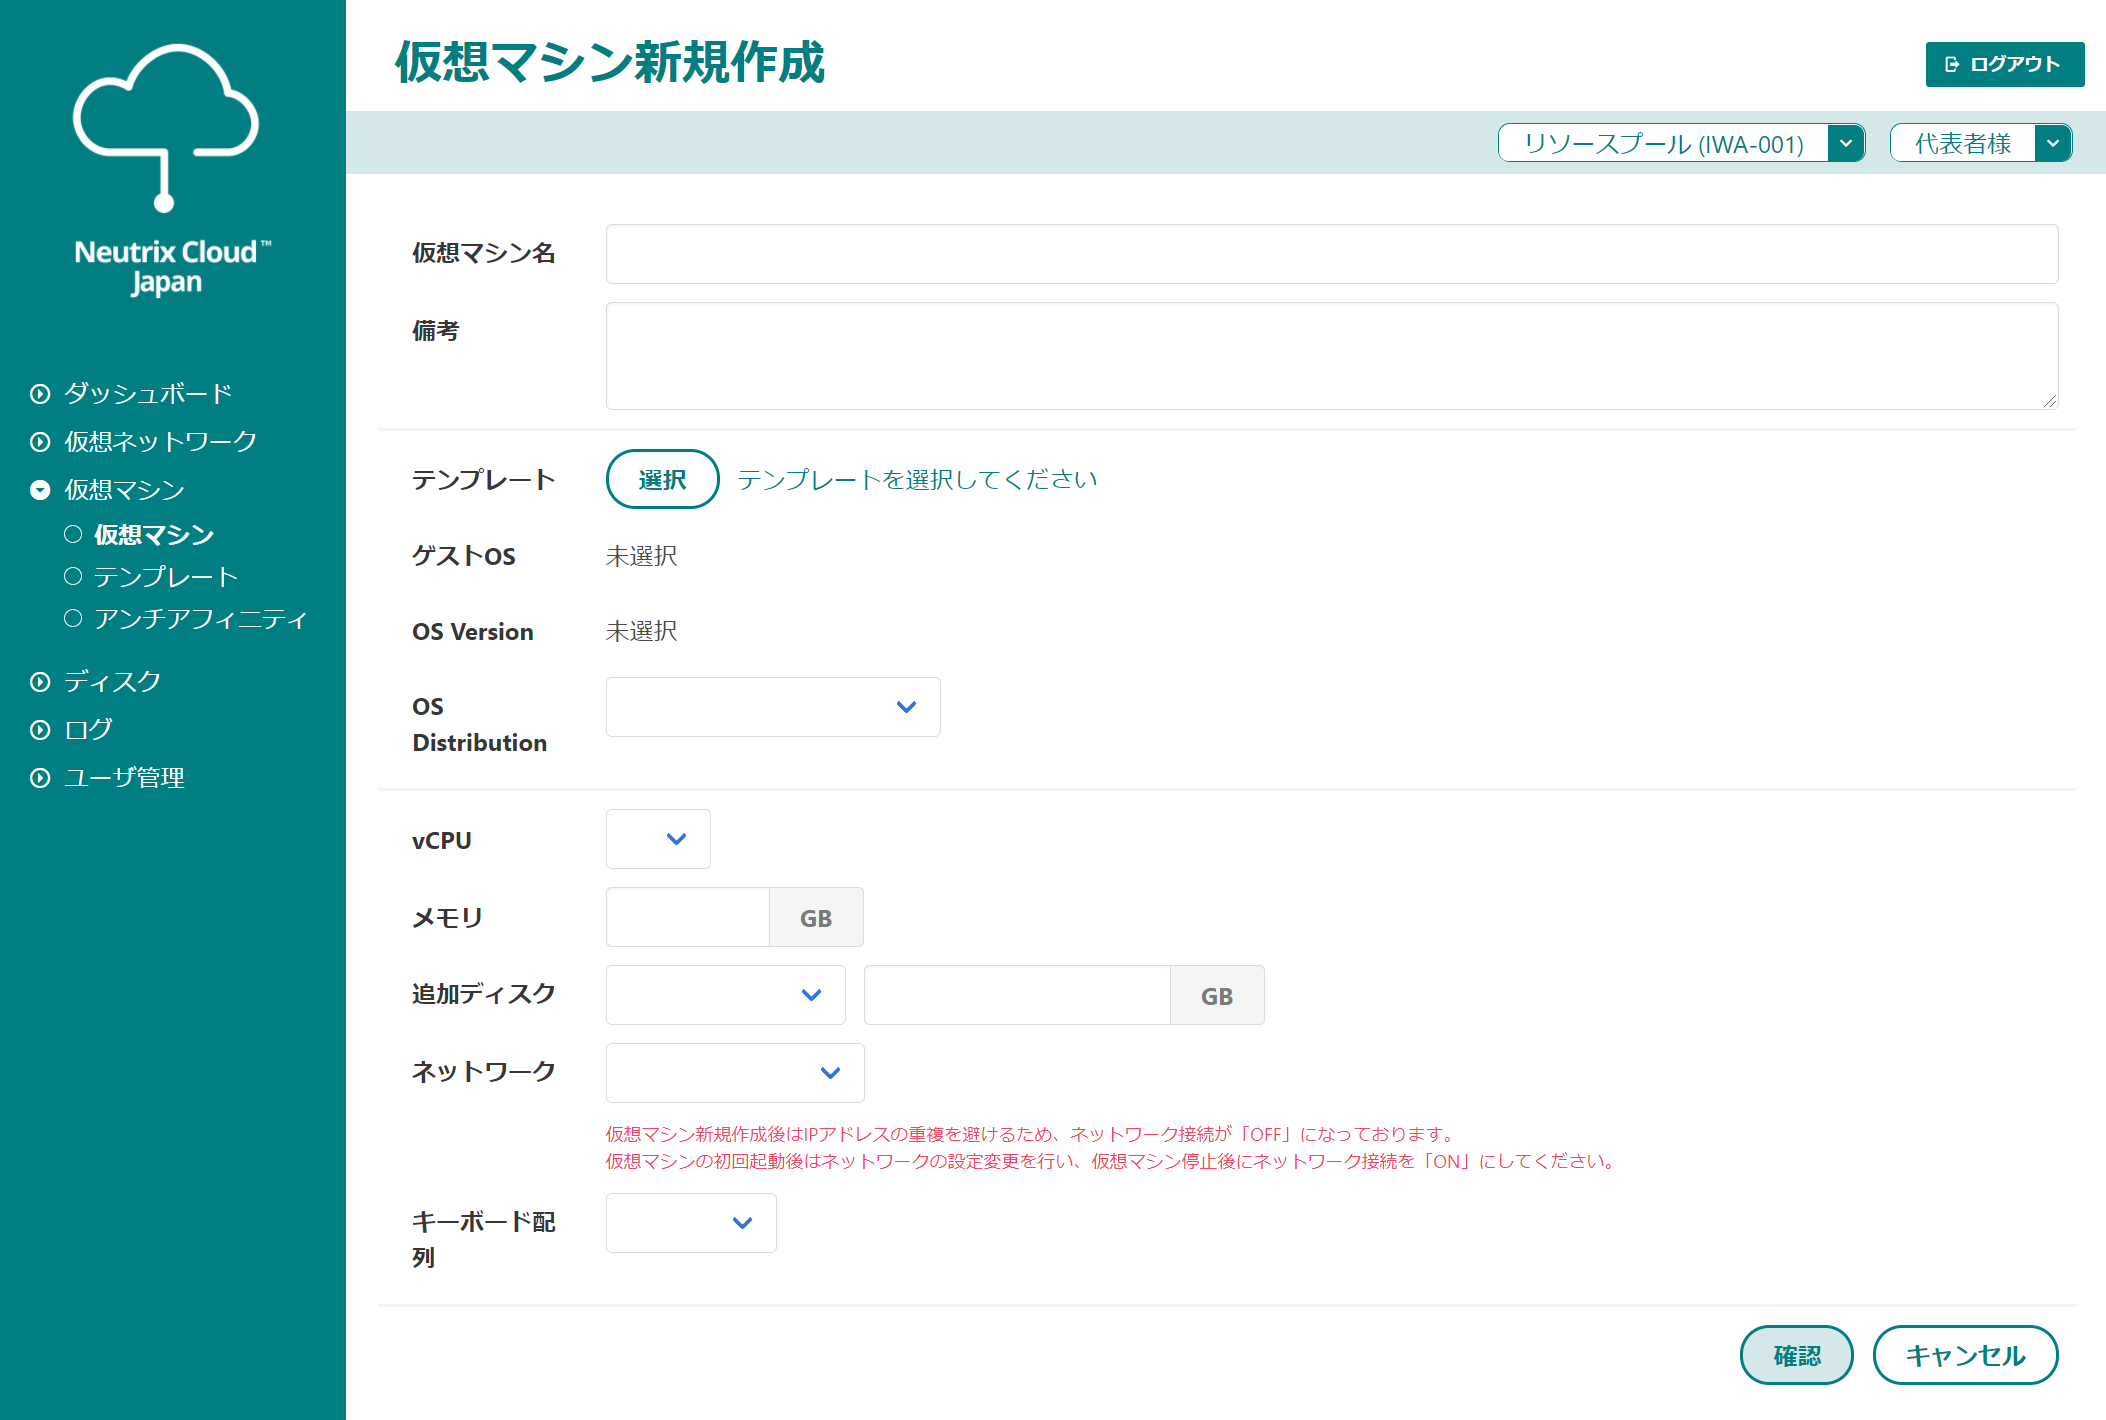The image size is (2106, 1420).
Task: Click the GB unit label beside メモリ
Action: (816, 917)
